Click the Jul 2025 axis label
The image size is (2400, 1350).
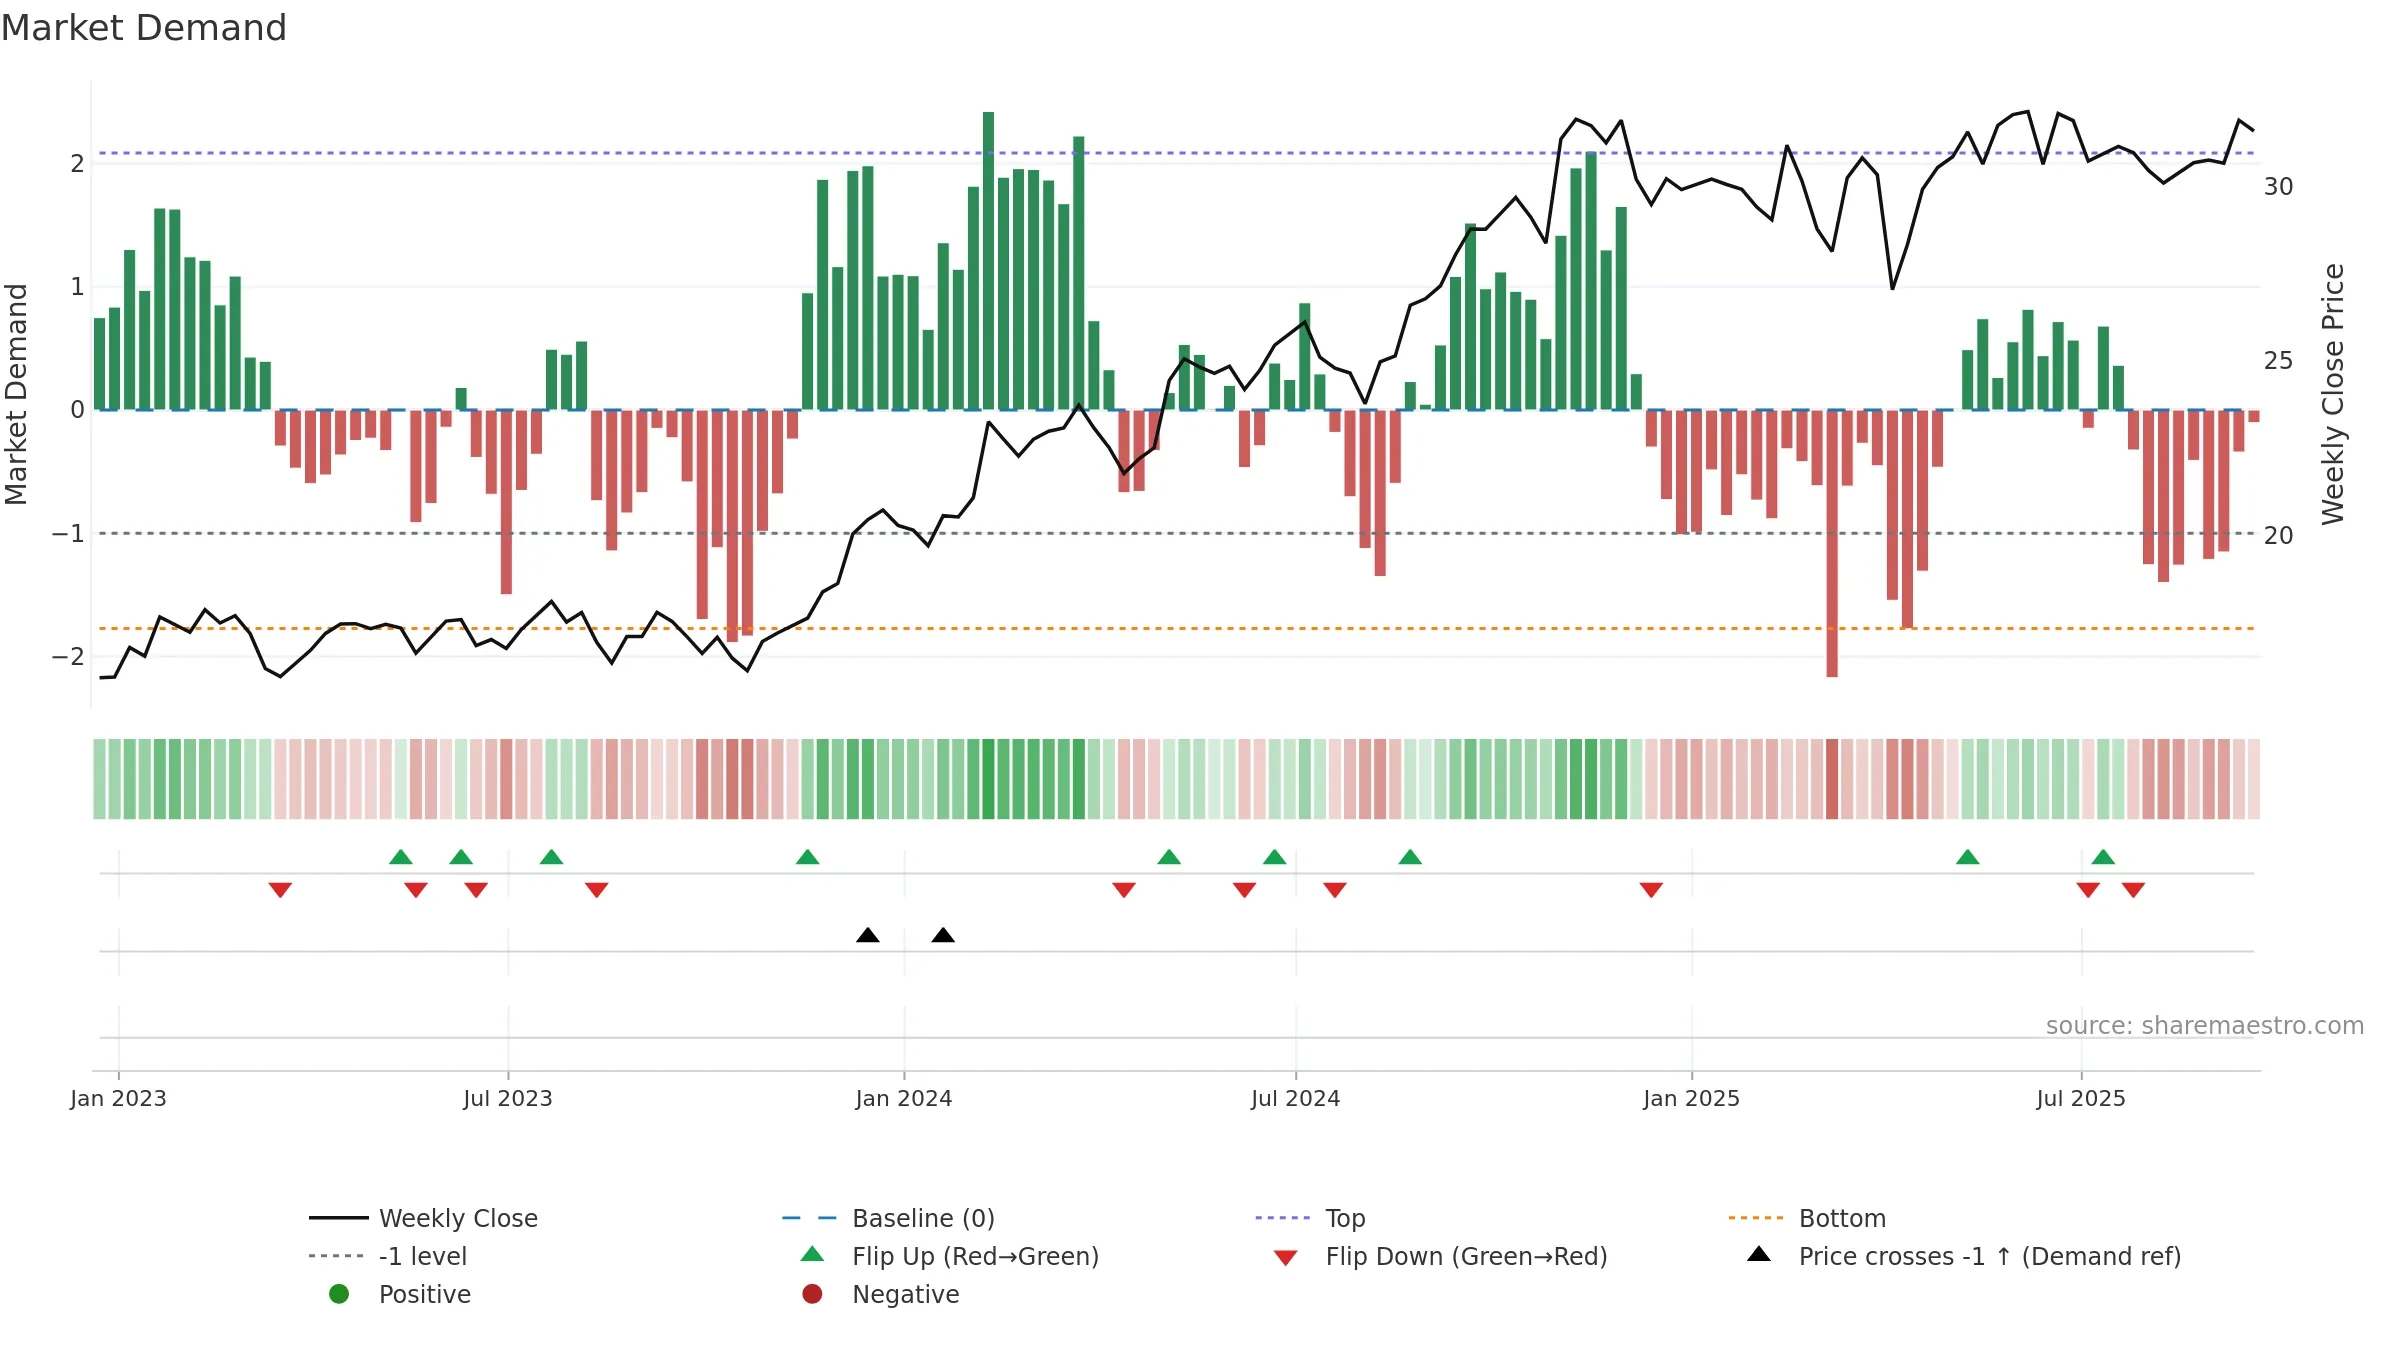click(x=2081, y=1098)
